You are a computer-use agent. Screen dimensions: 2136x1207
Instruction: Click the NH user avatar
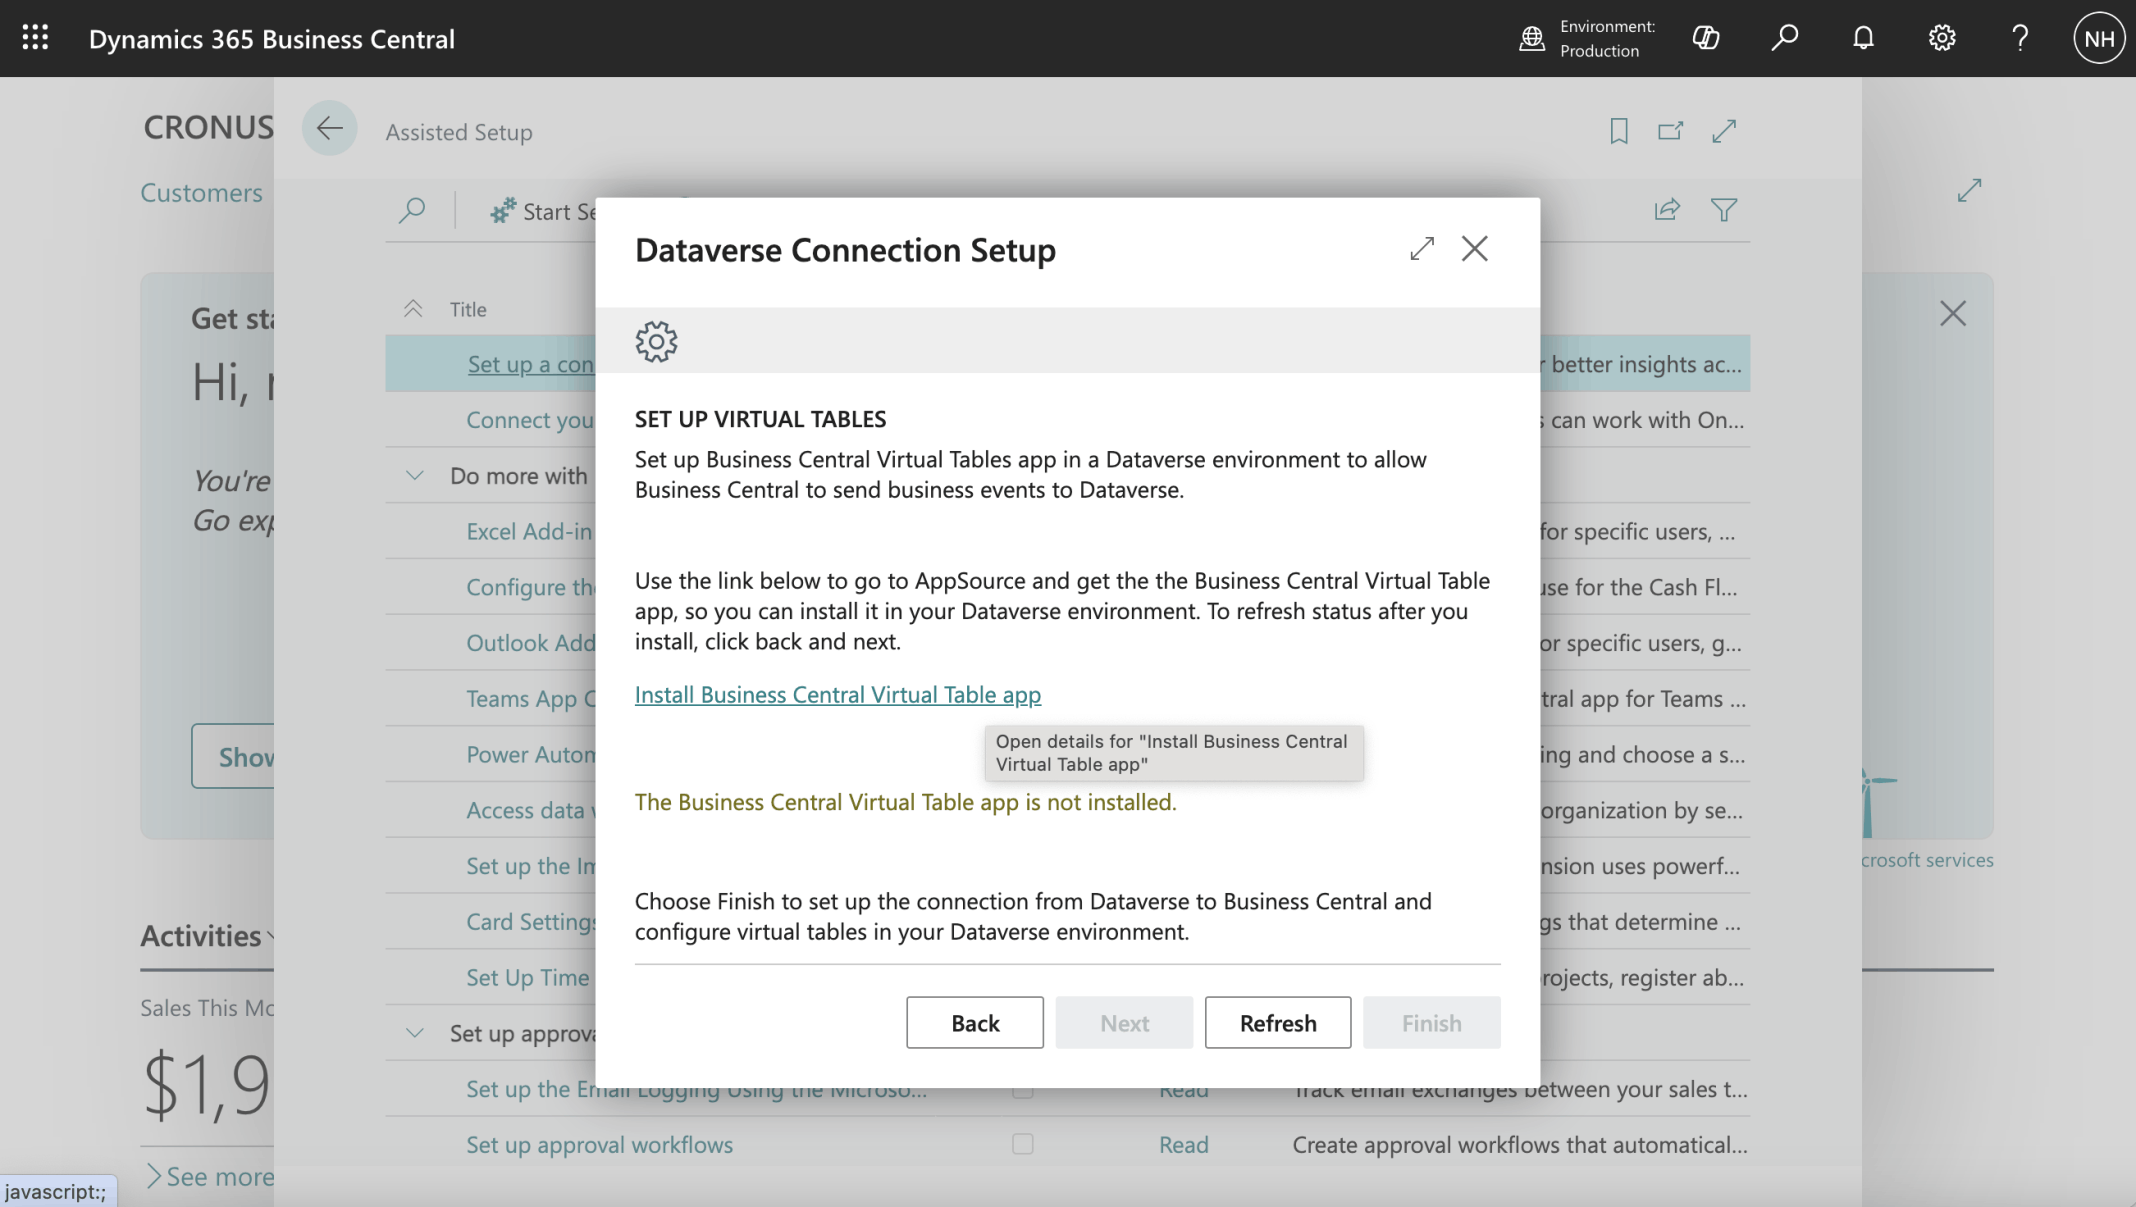click(2098, 38)
